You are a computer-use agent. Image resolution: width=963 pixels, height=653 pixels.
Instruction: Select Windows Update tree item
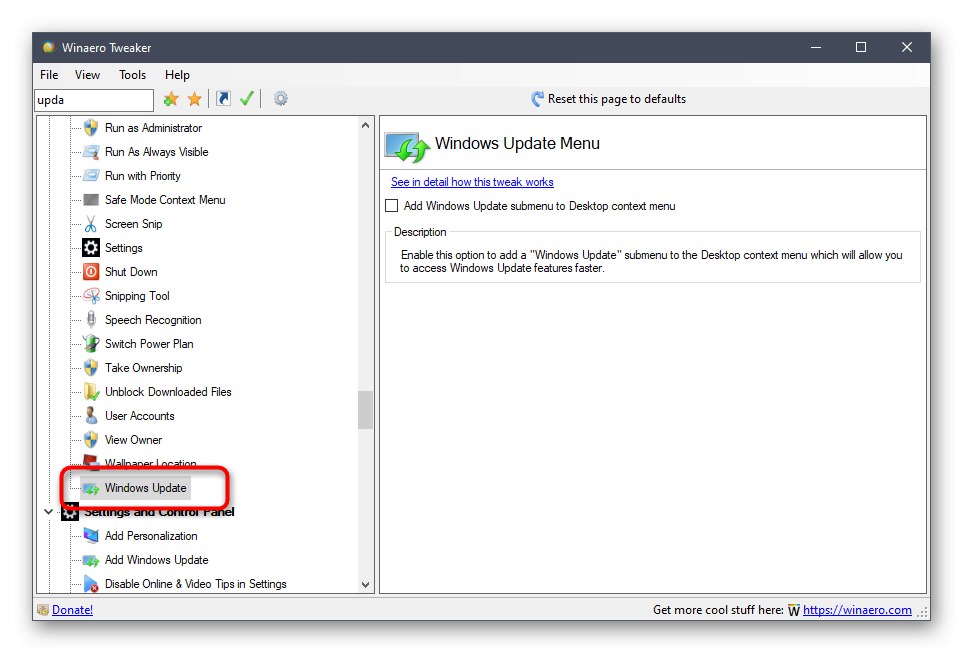click(x=146, y=488)
